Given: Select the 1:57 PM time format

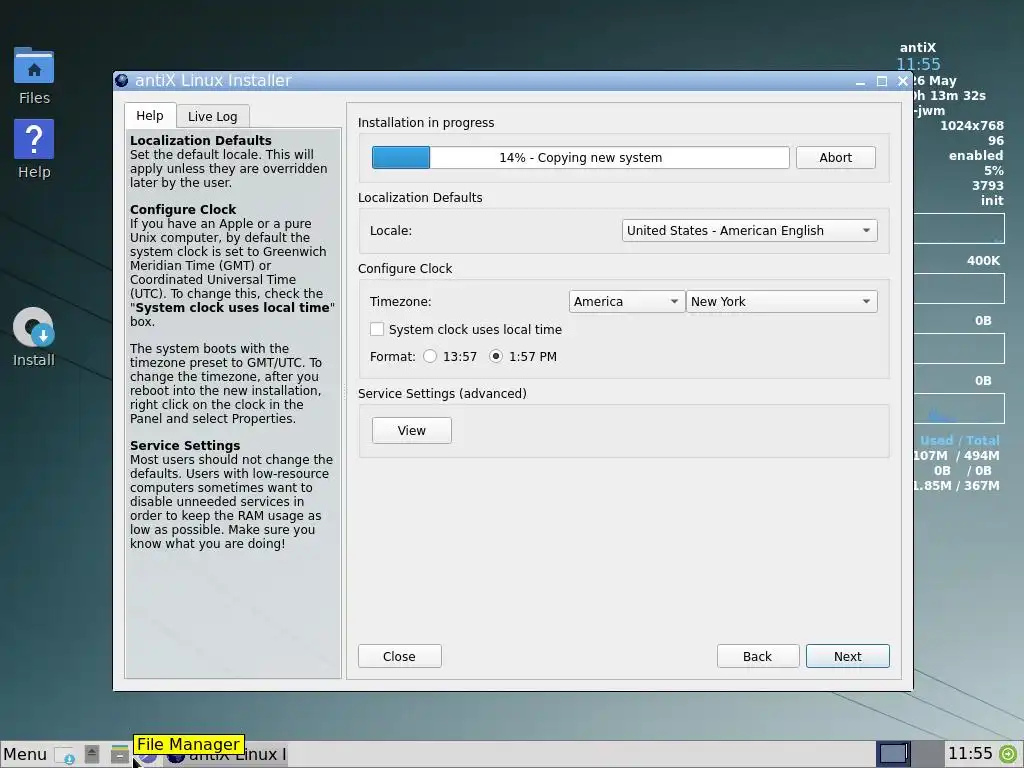Looking at the screenshot, I should click(x=496, y=357).
